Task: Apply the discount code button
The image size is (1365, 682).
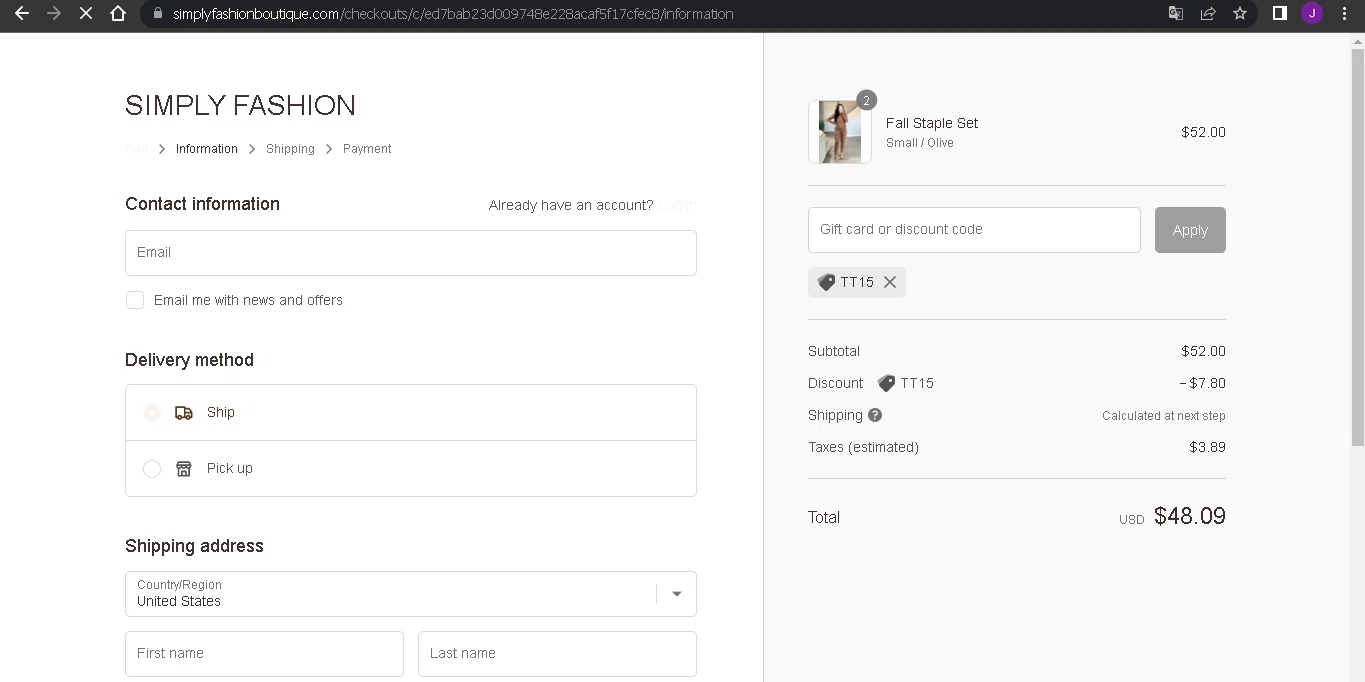Action: click(1190, 230)
